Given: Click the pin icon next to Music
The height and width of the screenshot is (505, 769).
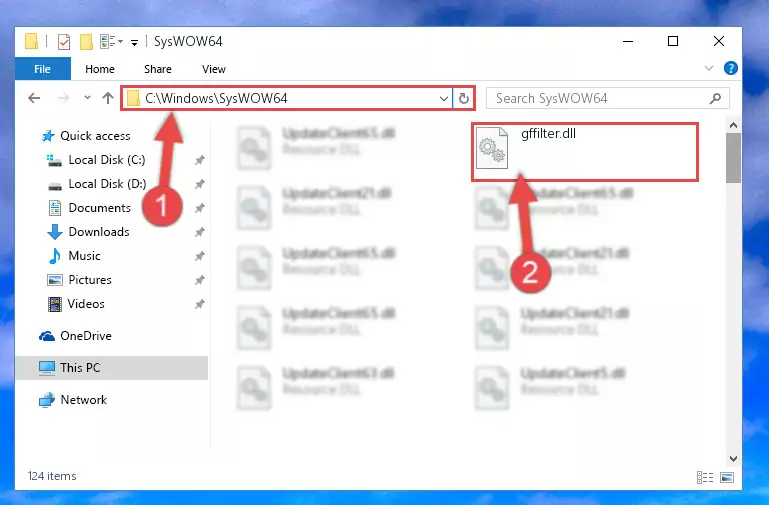Looking at the screenshot, I should click(200, 256).
